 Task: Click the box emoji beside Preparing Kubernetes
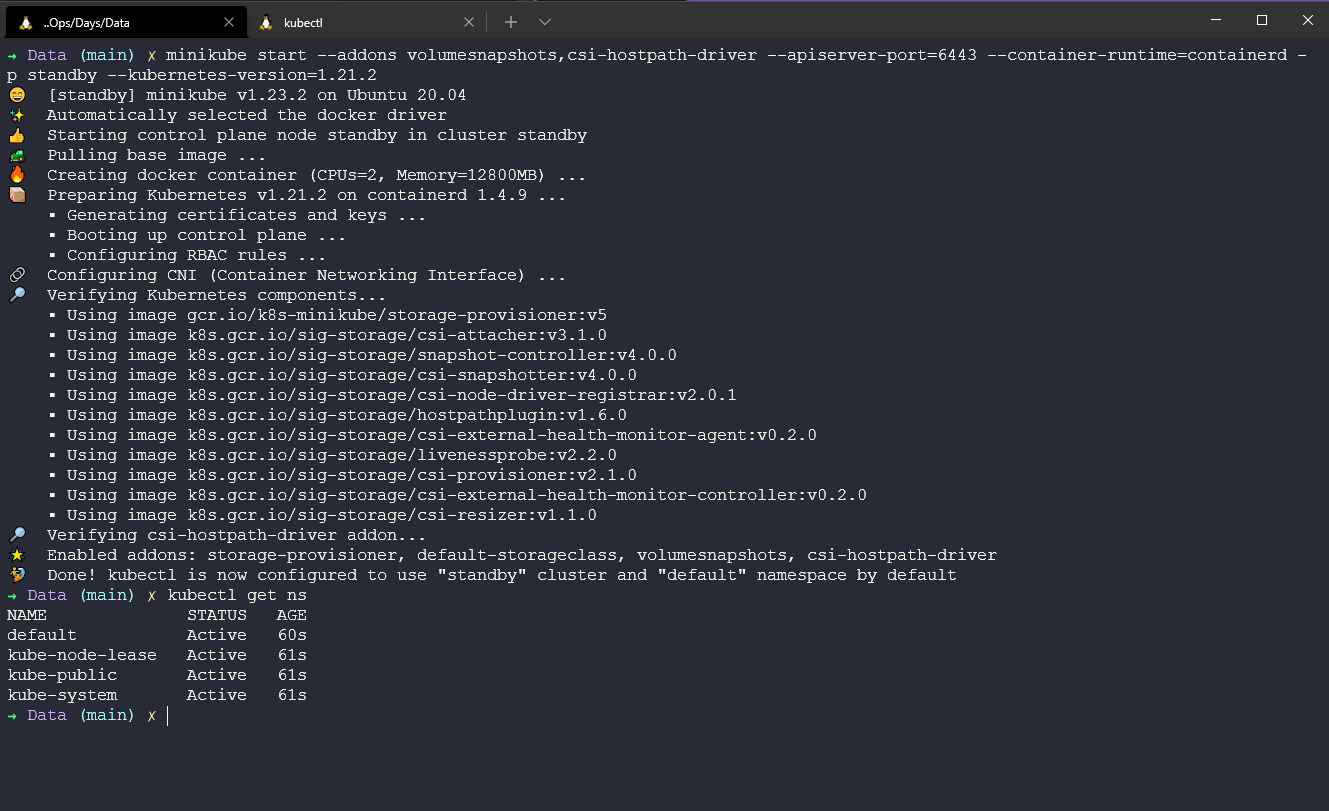(x=17, y=195)
